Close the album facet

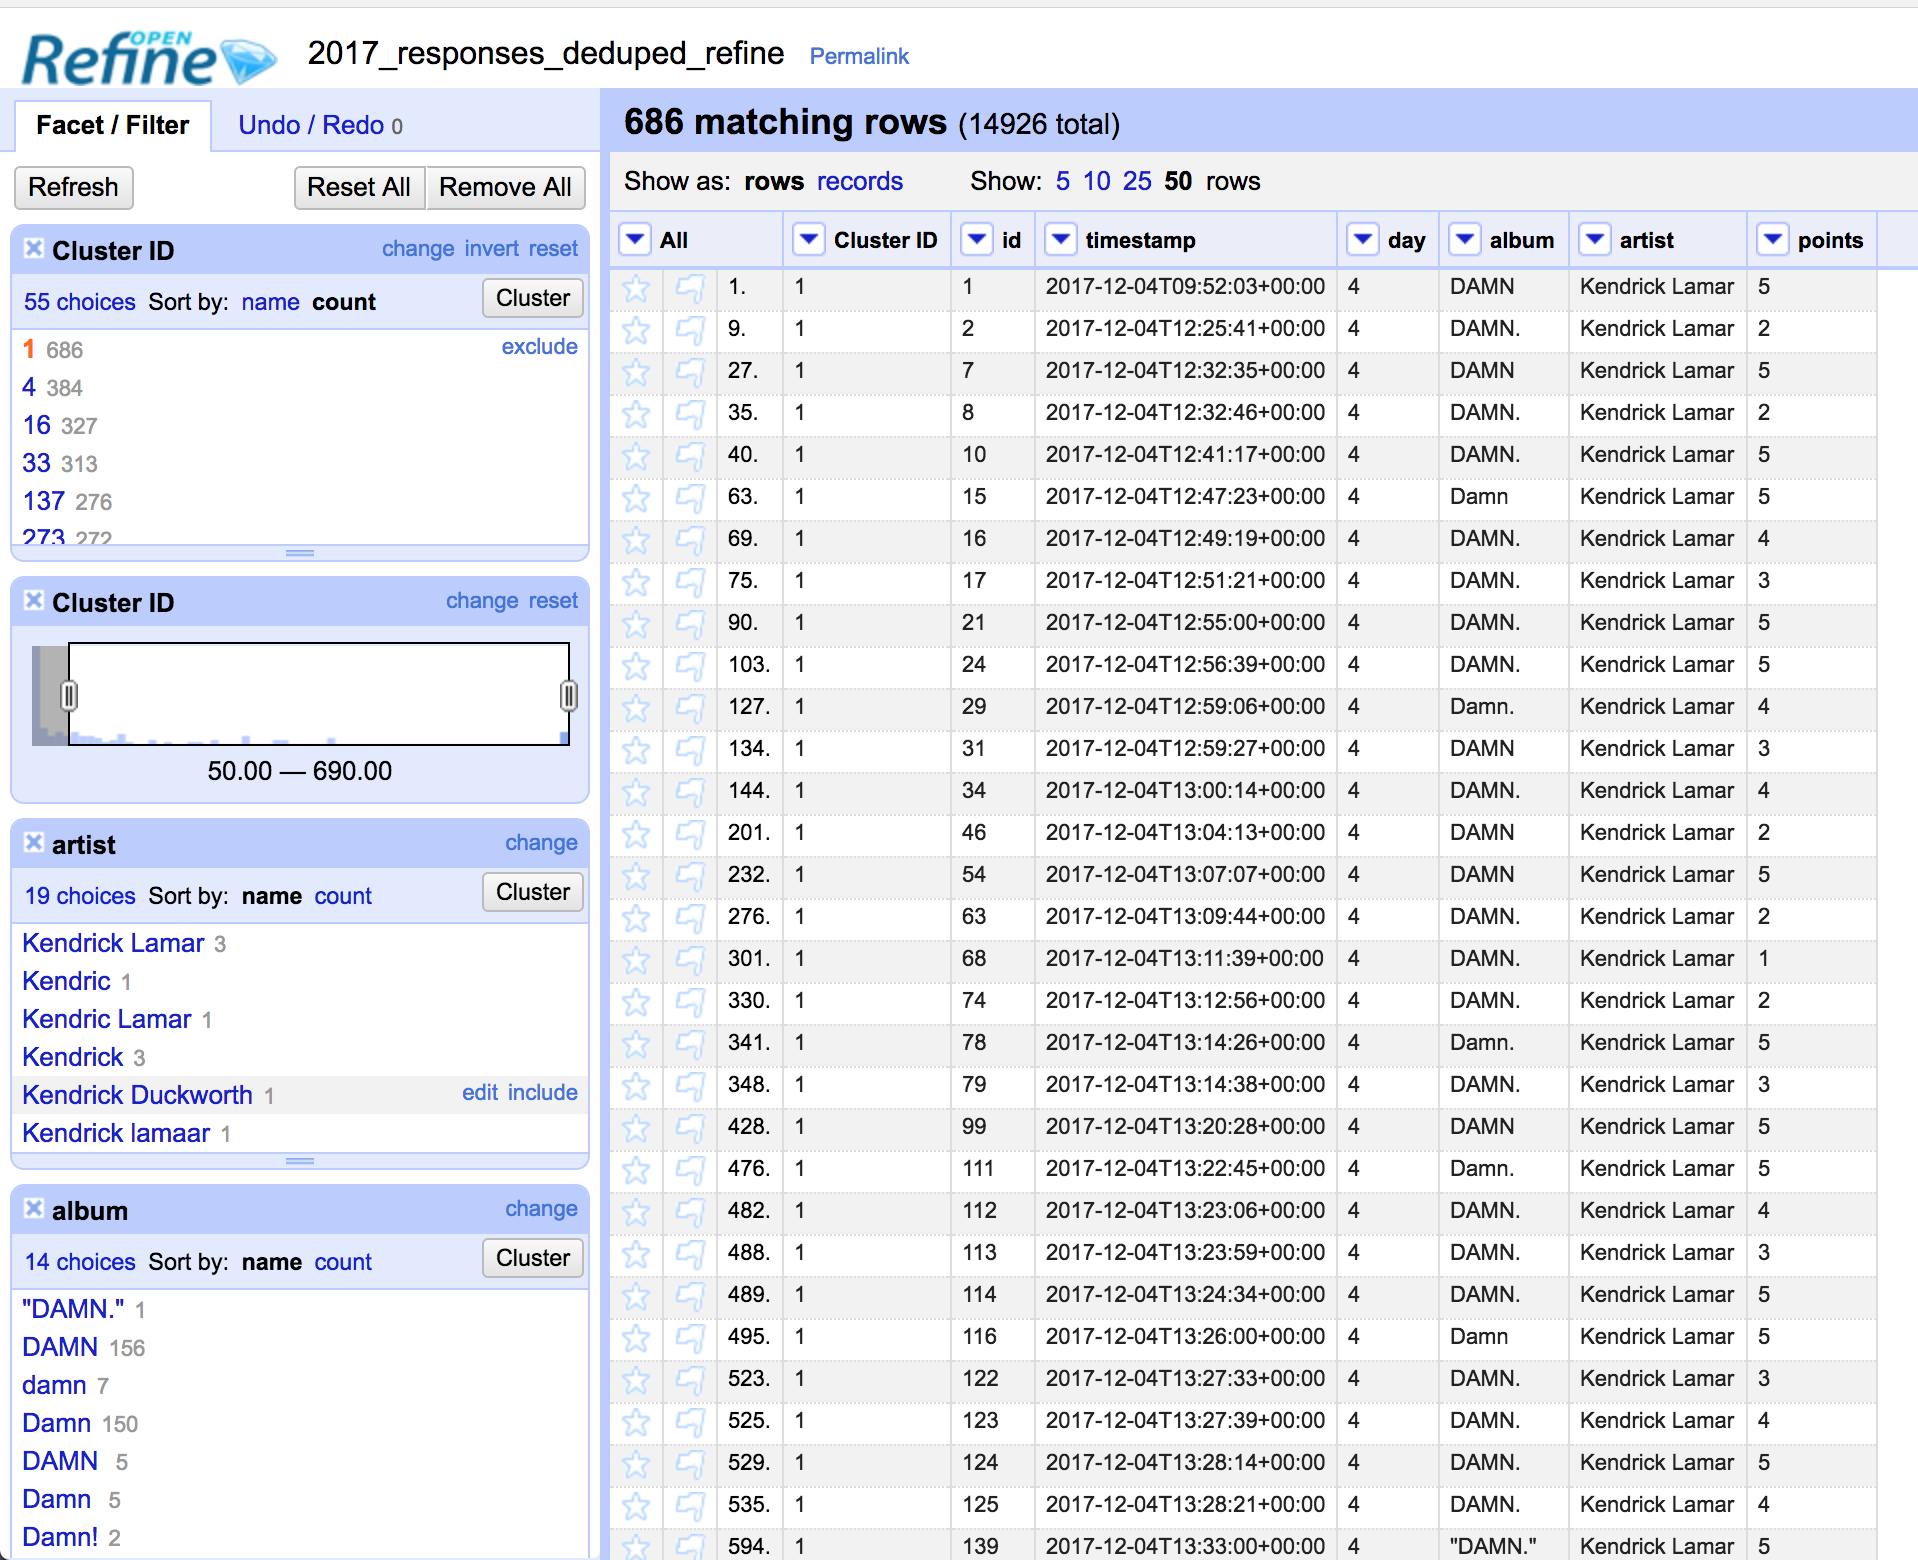coord(34,1208)
